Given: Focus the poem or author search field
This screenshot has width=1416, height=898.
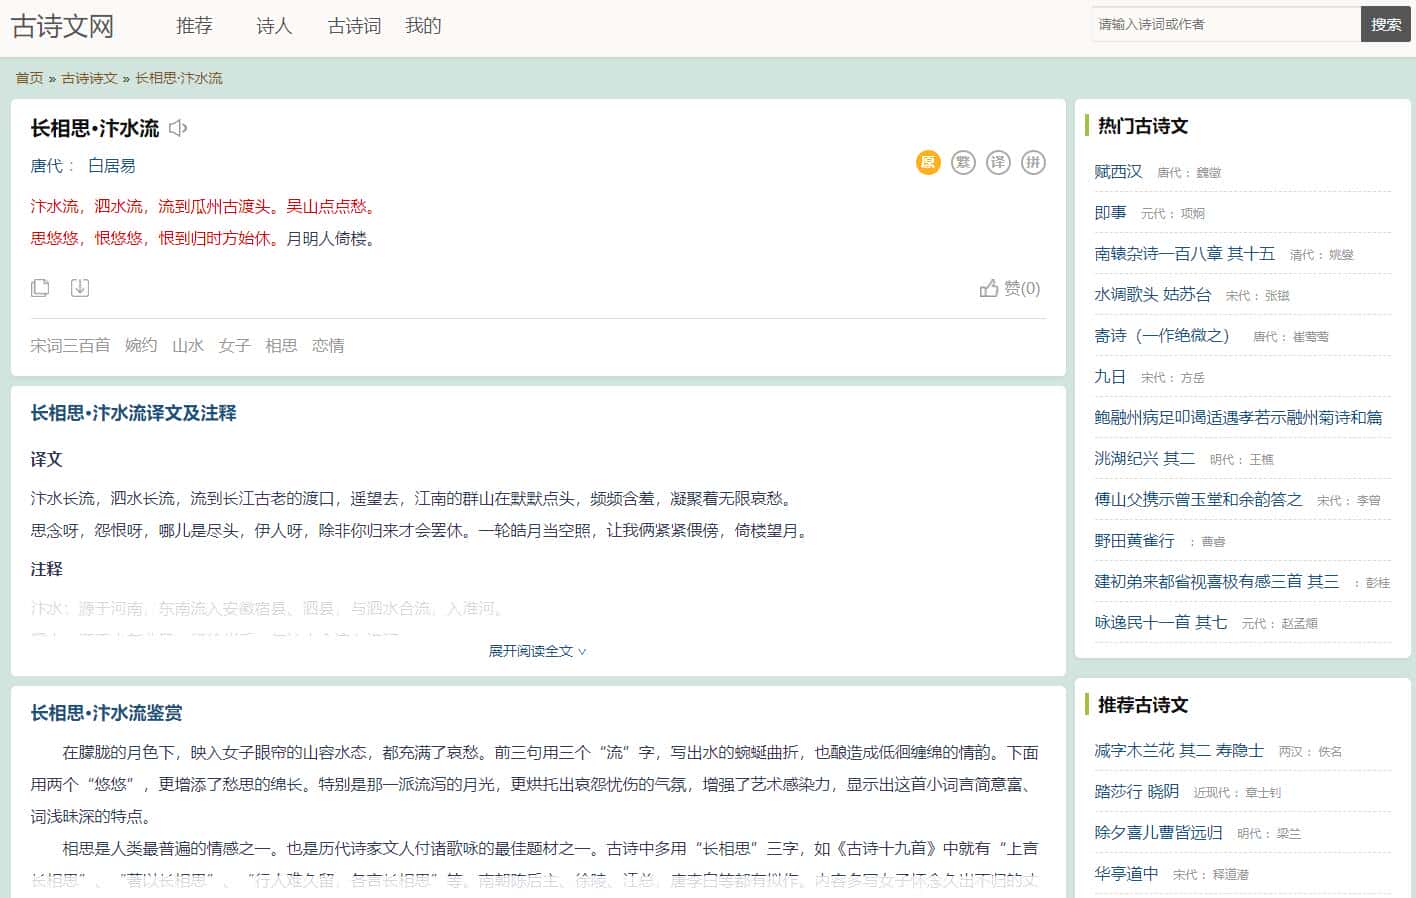Looking at the screenshot, I should pyautogui.click(x=1225, y=25).
